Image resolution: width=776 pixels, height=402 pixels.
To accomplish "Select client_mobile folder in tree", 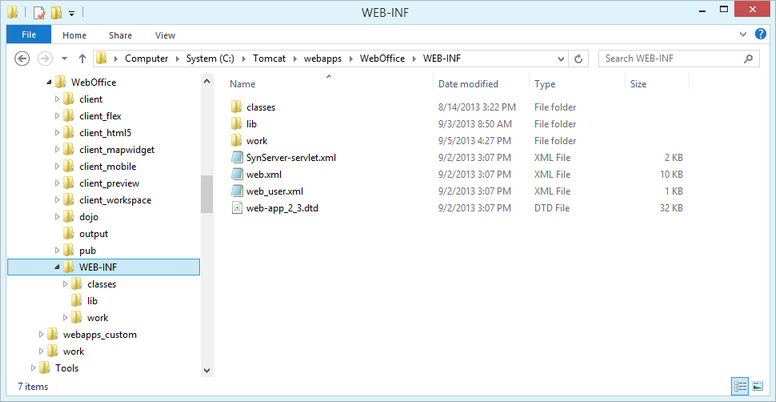I will click(107, 166).
